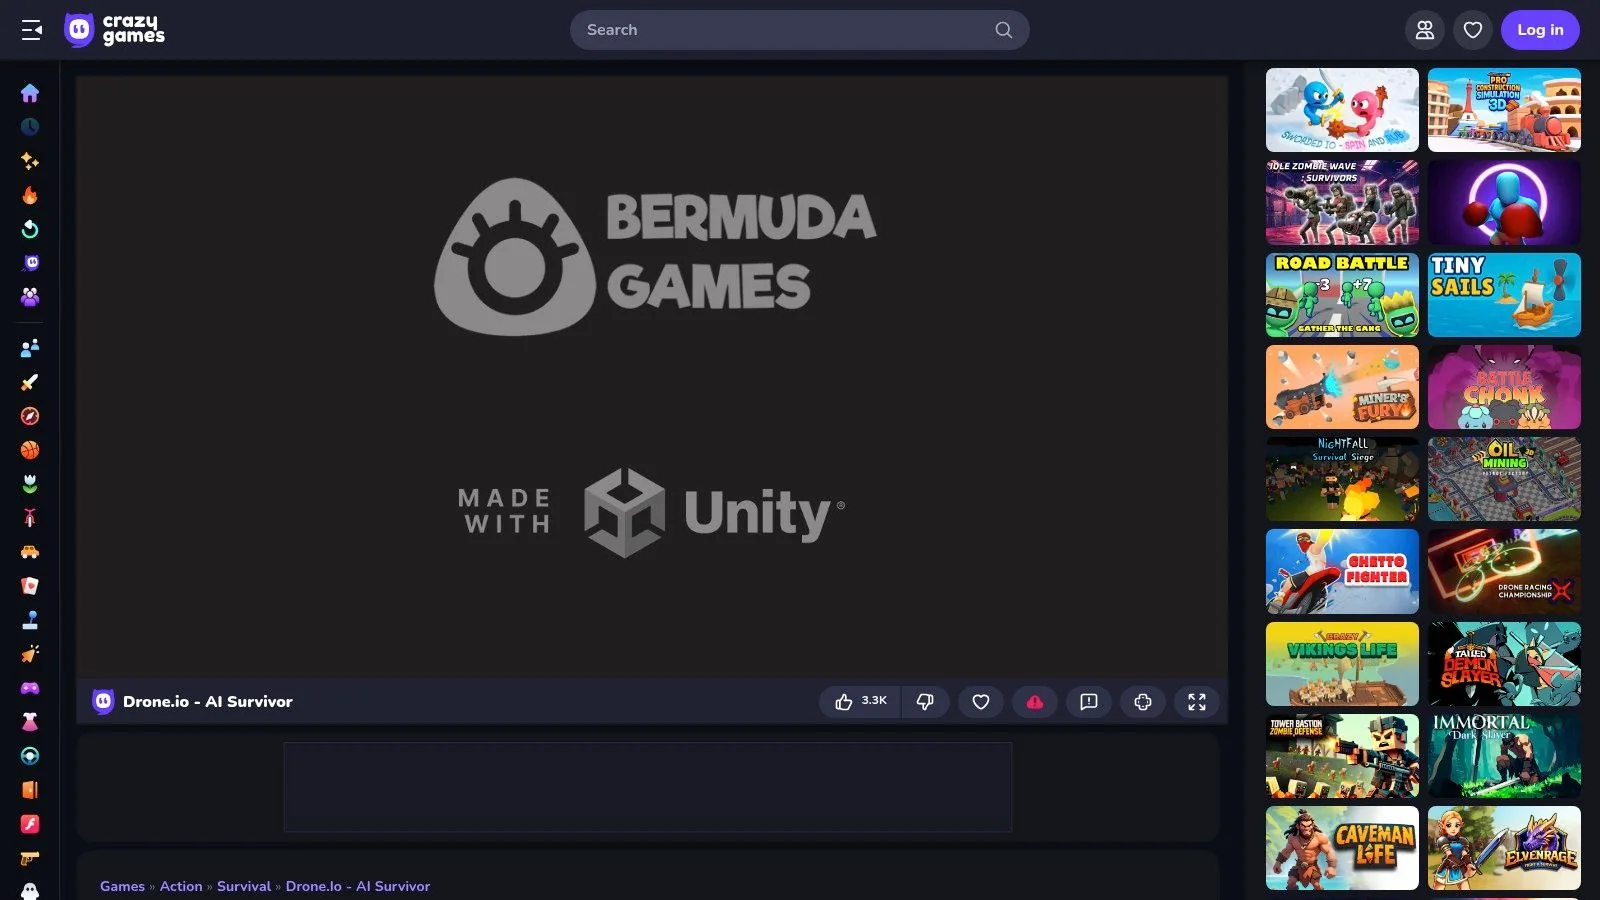1600x900 pixels.
Task: Click the Drone.io - AI Survivor game title
Action: 208,702
